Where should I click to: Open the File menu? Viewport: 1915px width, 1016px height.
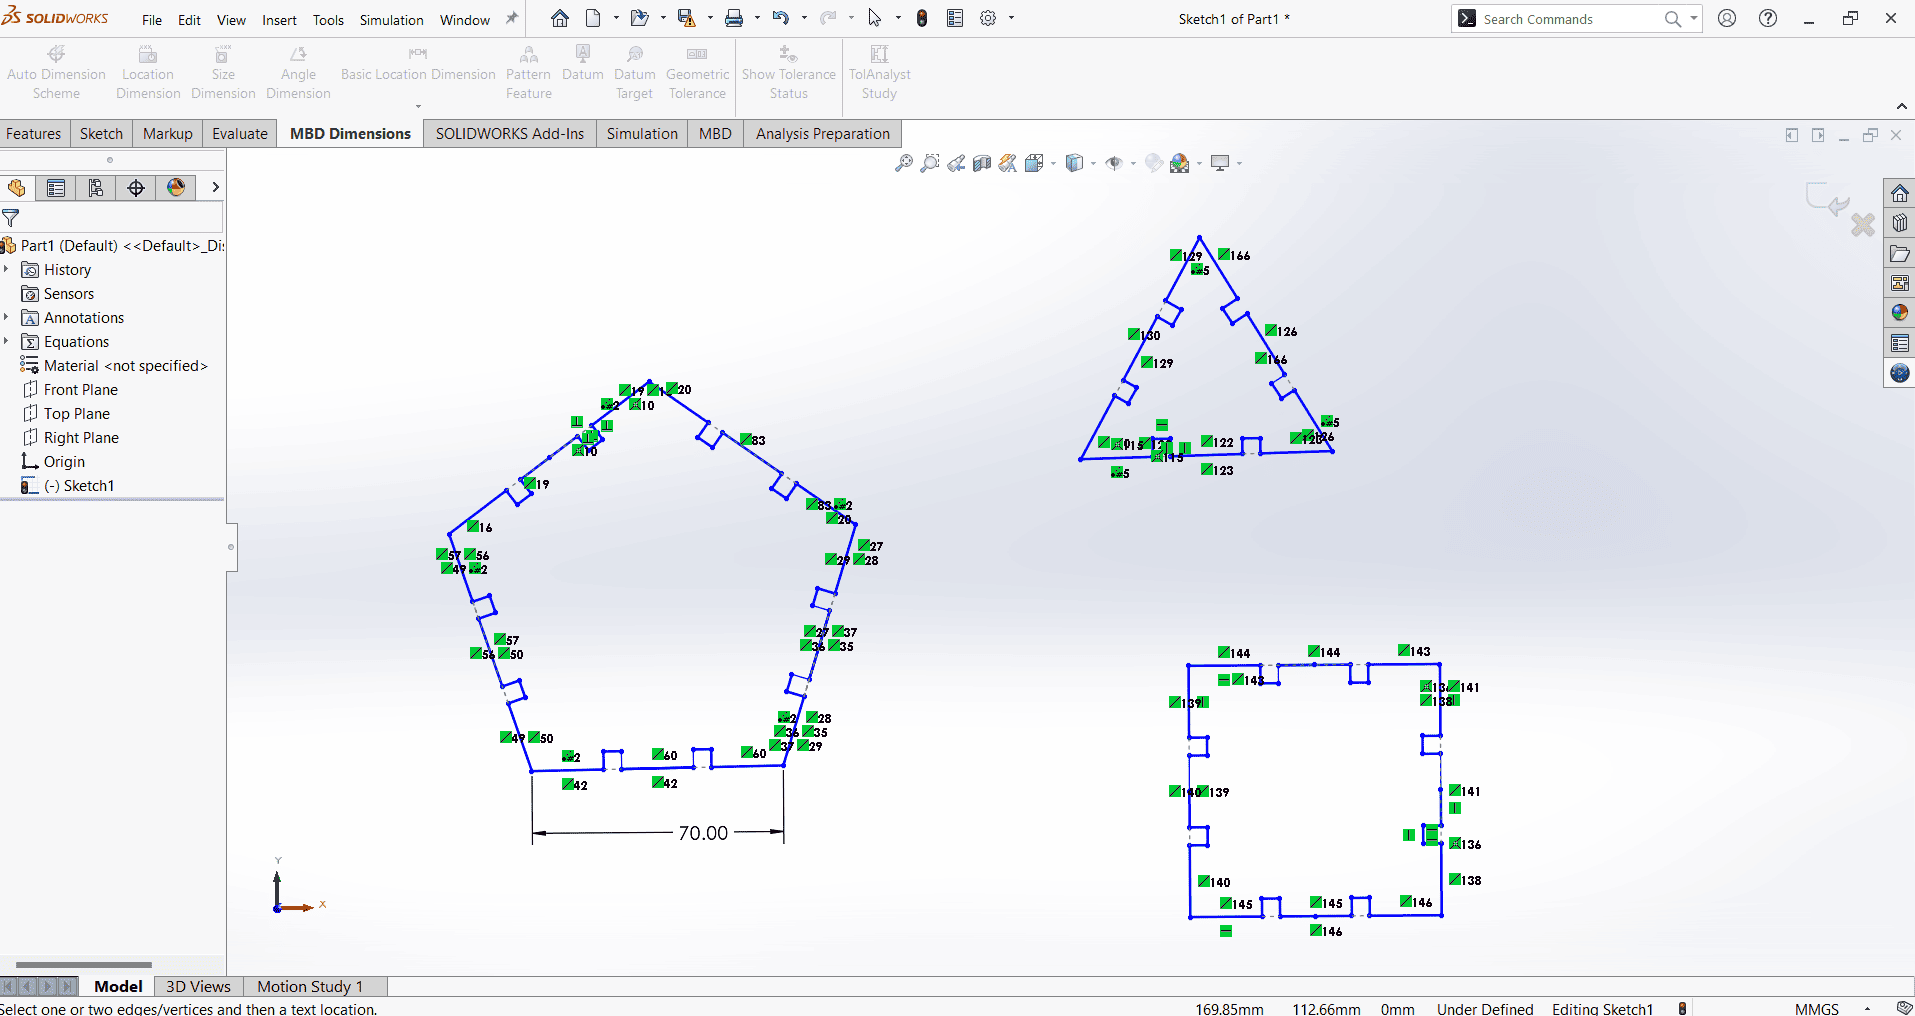[152, 20]
